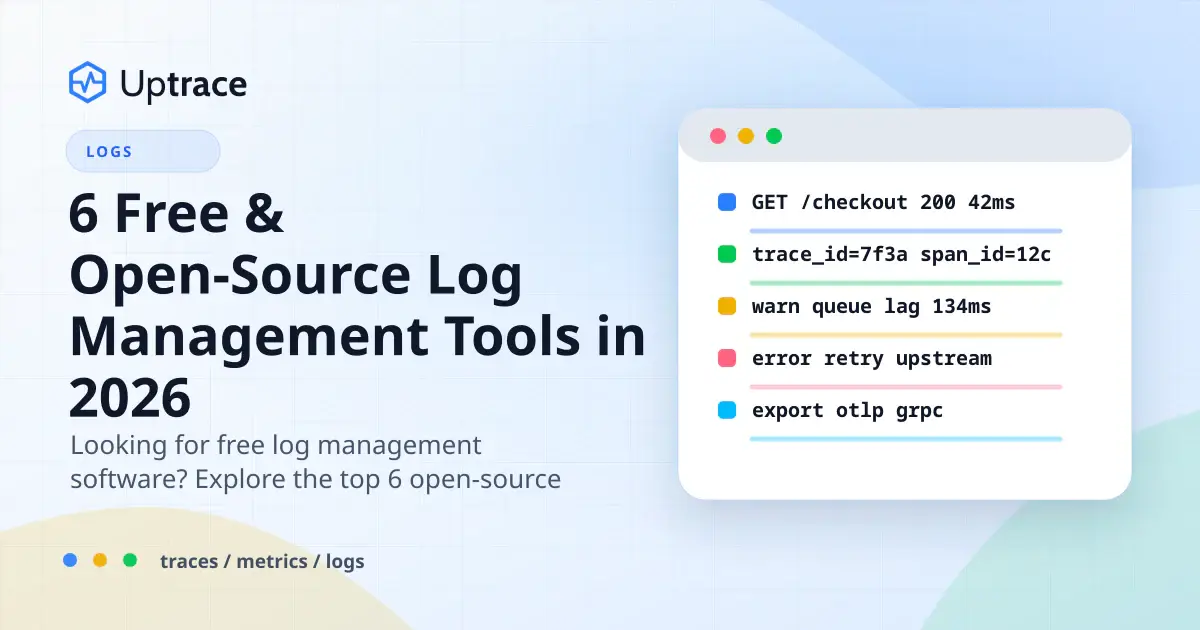Click the Uptrace brand name text
The height and width of the screenshot is (630, 1200).
pyautogui.click(x=183, y=84)
